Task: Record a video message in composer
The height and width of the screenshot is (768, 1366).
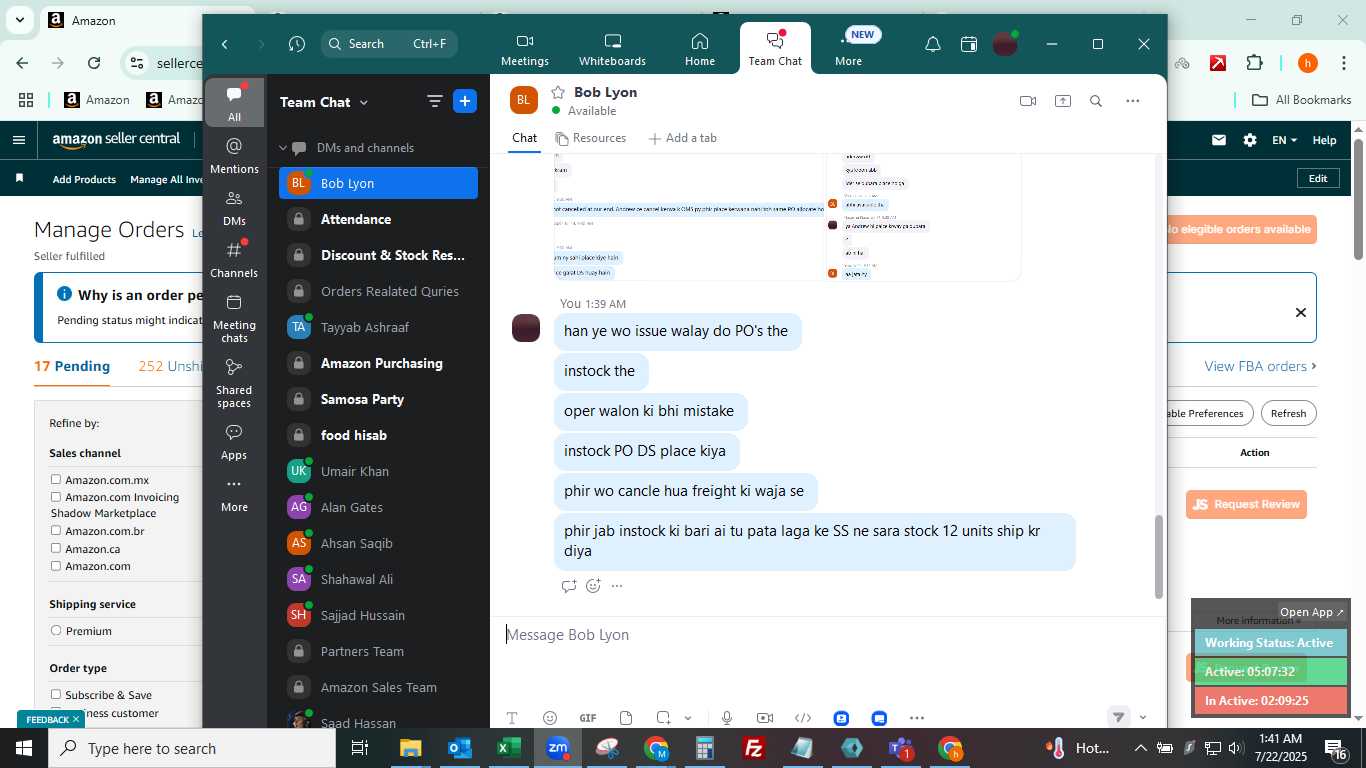Action: tap(765, 718)
